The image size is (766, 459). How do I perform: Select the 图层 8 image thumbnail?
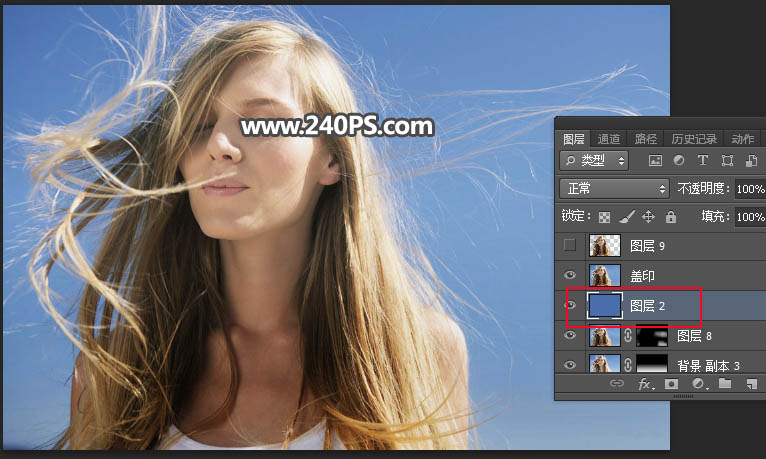[605, 335]
